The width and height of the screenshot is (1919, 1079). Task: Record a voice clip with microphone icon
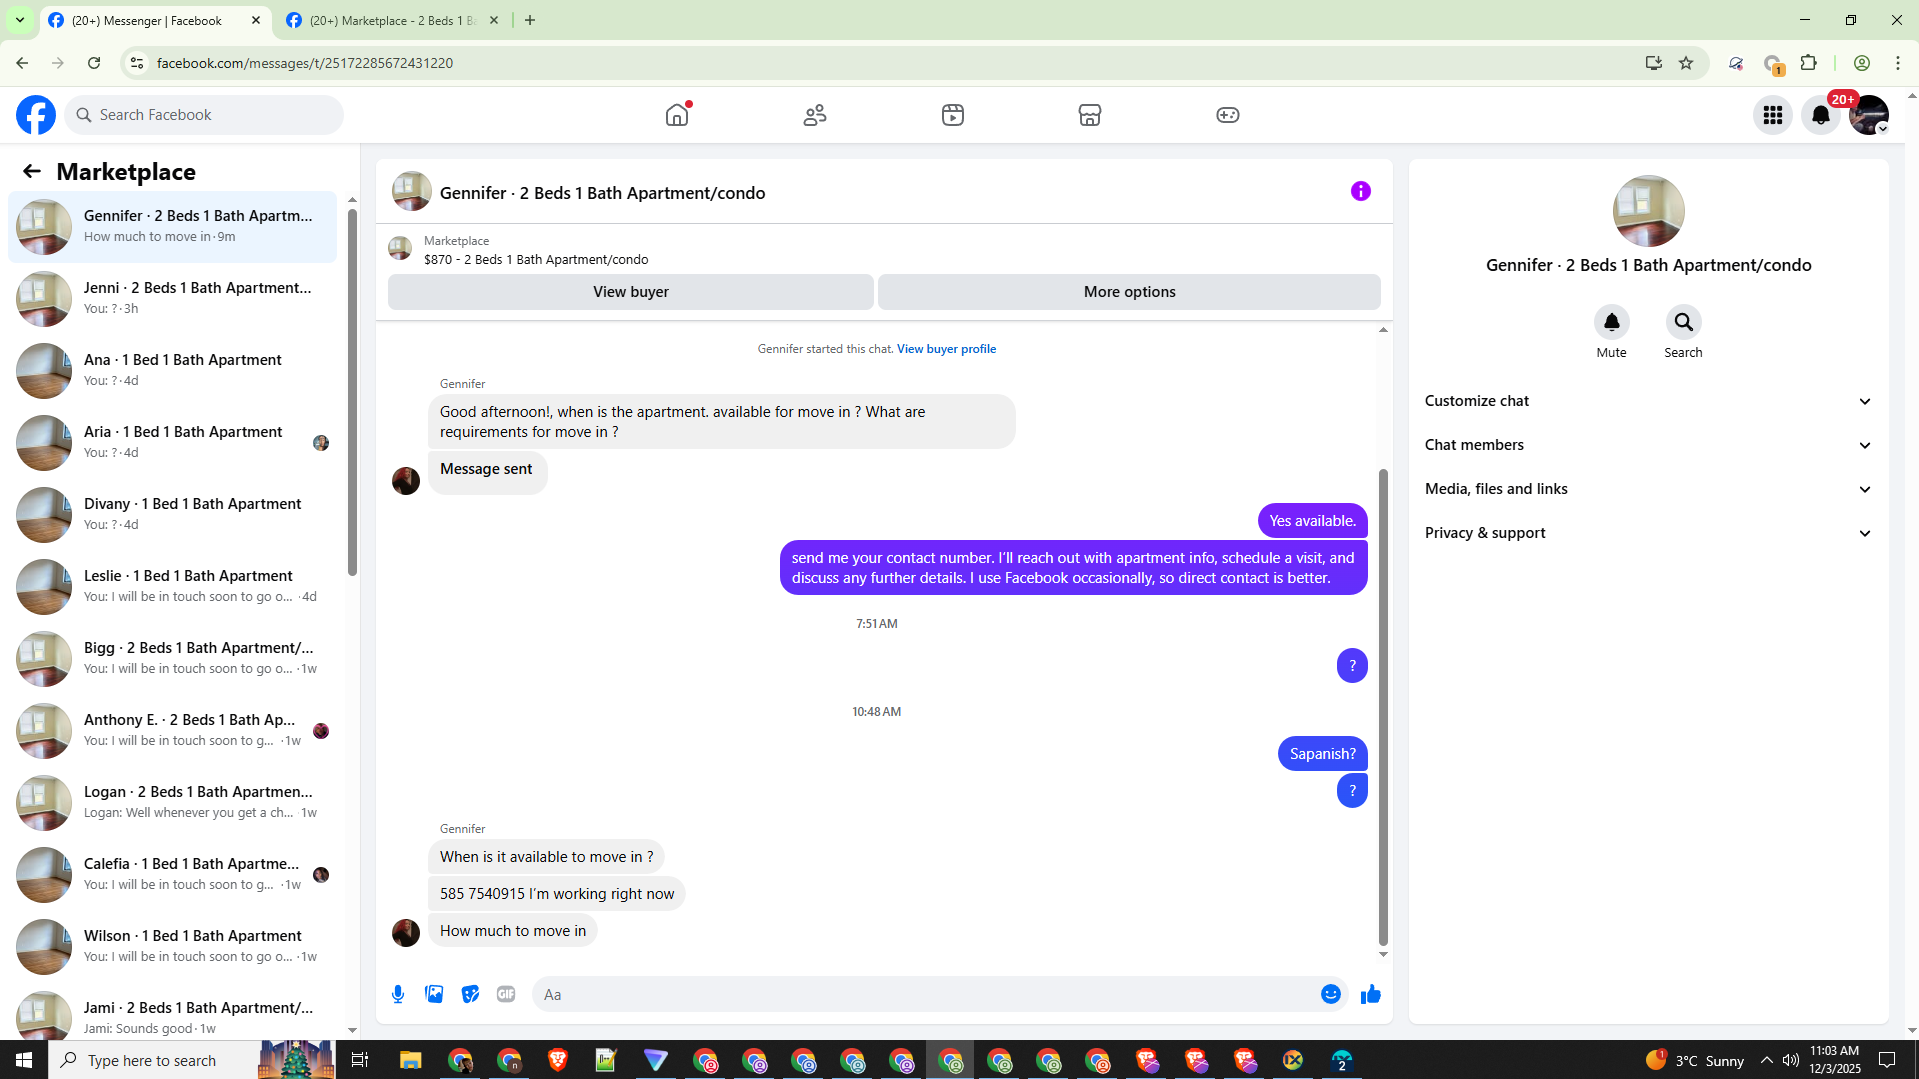[398, 994]
